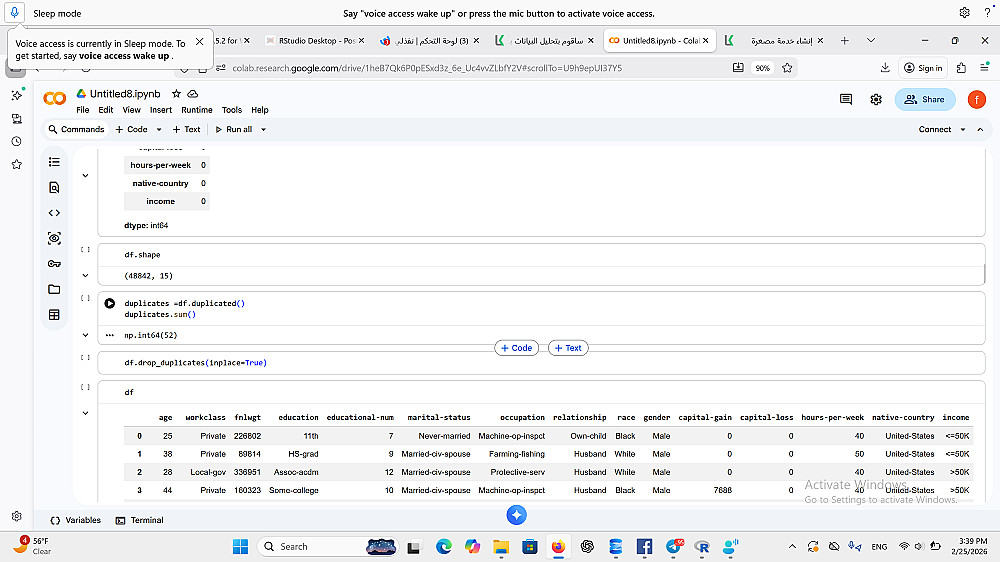Run the duplicates cell play button
The width and height of the screenshot is (1000, 562).
110,304
